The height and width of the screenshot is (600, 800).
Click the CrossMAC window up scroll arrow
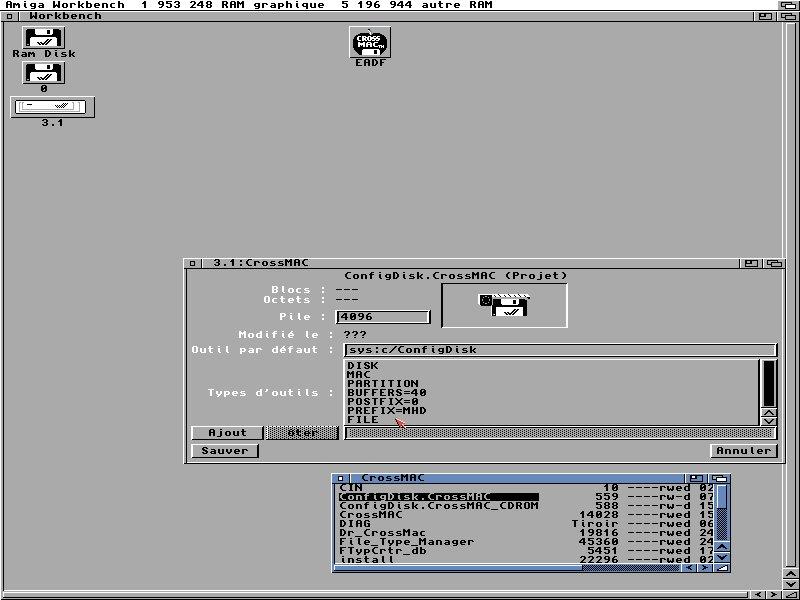(x=722, y=547)
